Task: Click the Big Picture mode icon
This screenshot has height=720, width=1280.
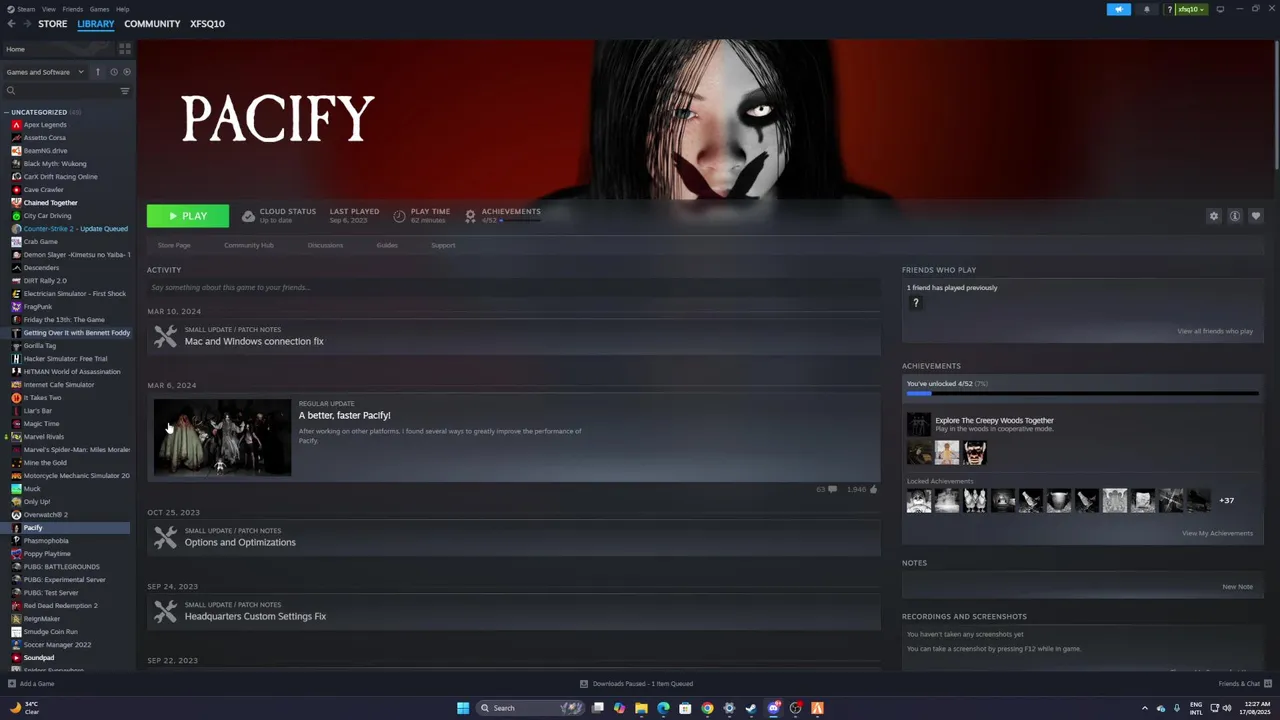Action: 1220,9
